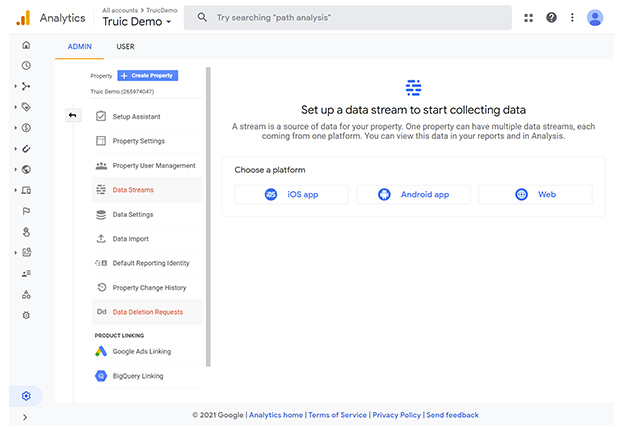
Task: Select the Demographics globe icon in sidebar
Action: [x=26, y=169]
